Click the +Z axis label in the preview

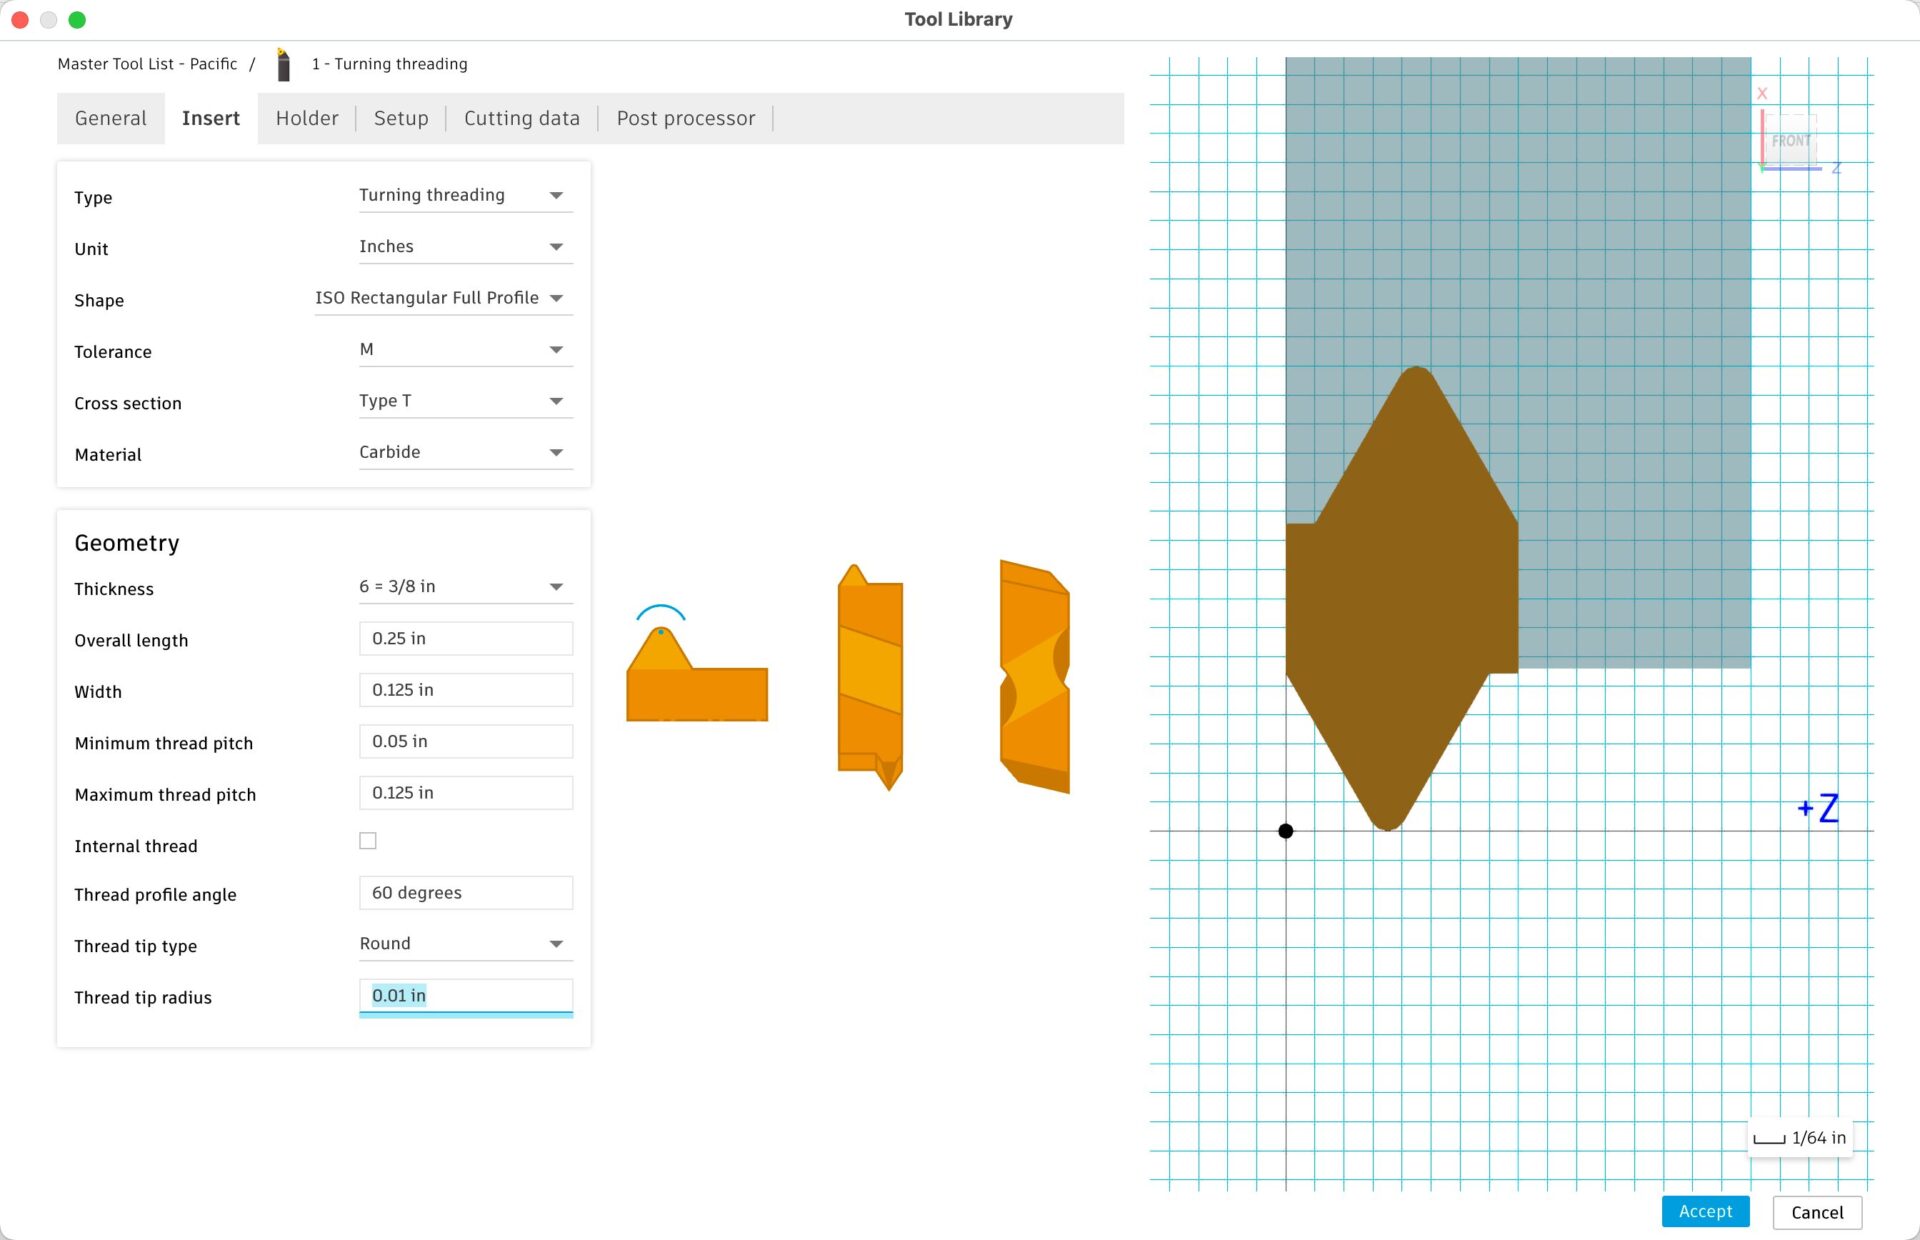pos(1818,808)
